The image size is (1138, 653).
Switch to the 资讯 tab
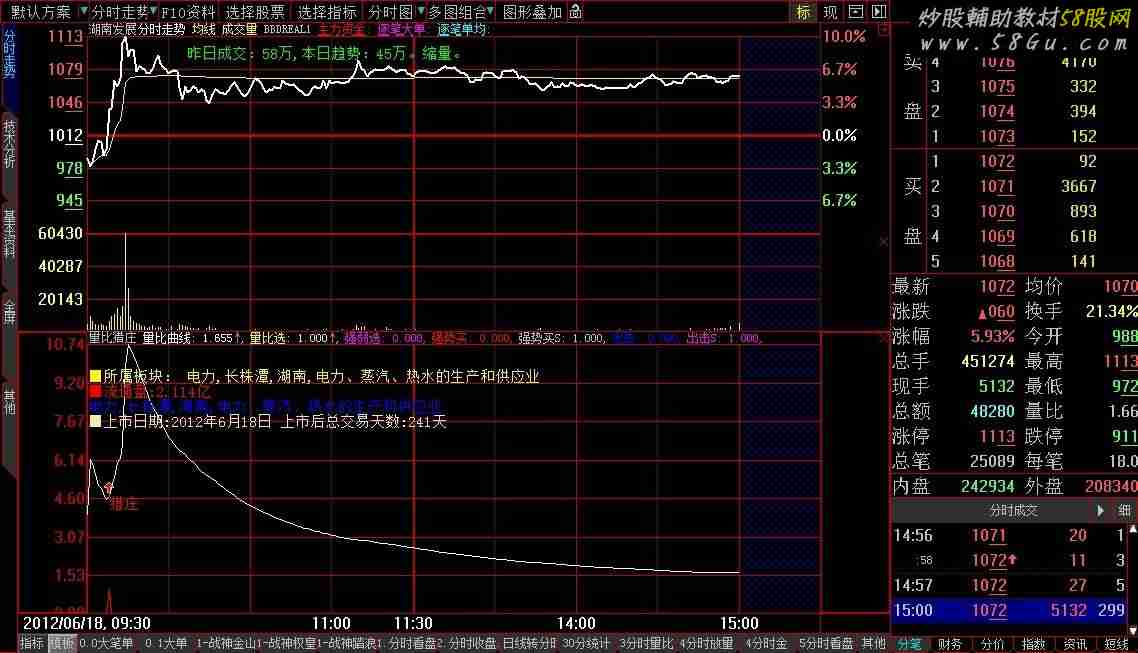(1075, 644)
